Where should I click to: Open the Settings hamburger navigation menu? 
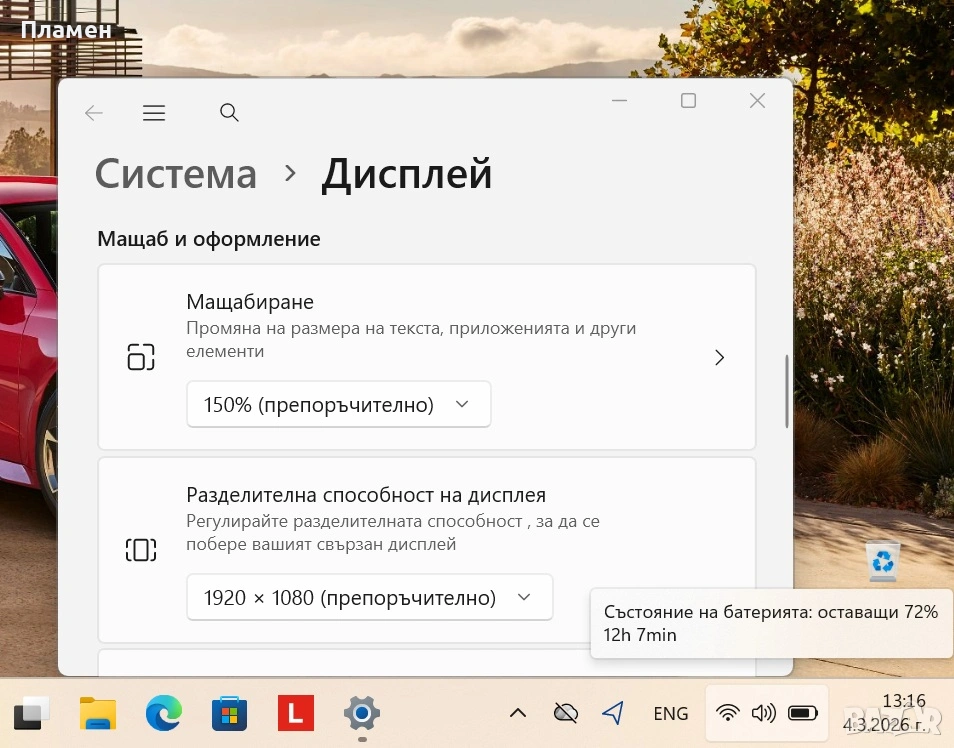[154, 113]
